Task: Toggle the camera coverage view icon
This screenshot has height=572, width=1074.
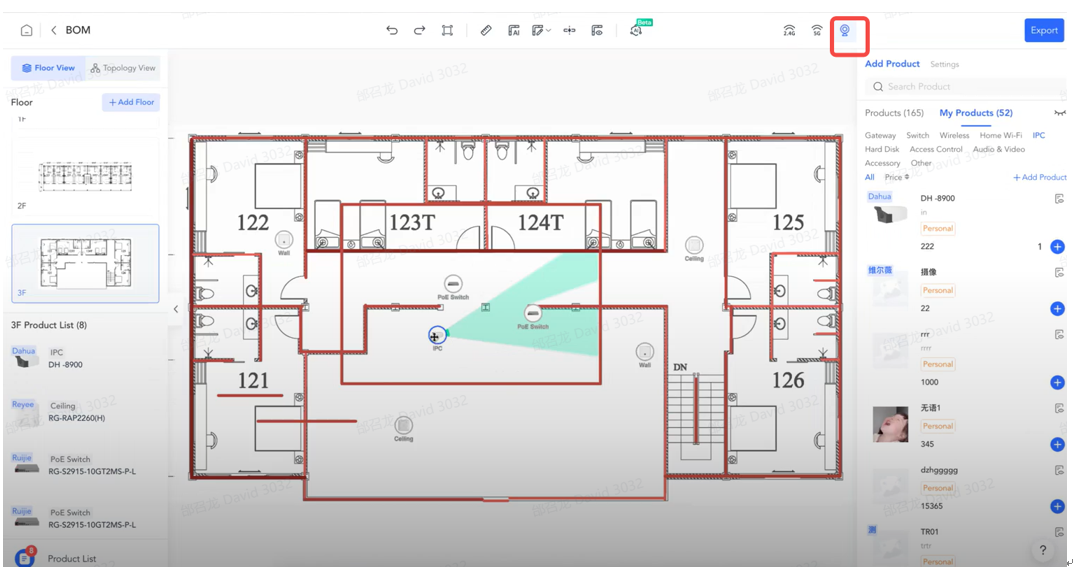Action: tap(845, 31)
